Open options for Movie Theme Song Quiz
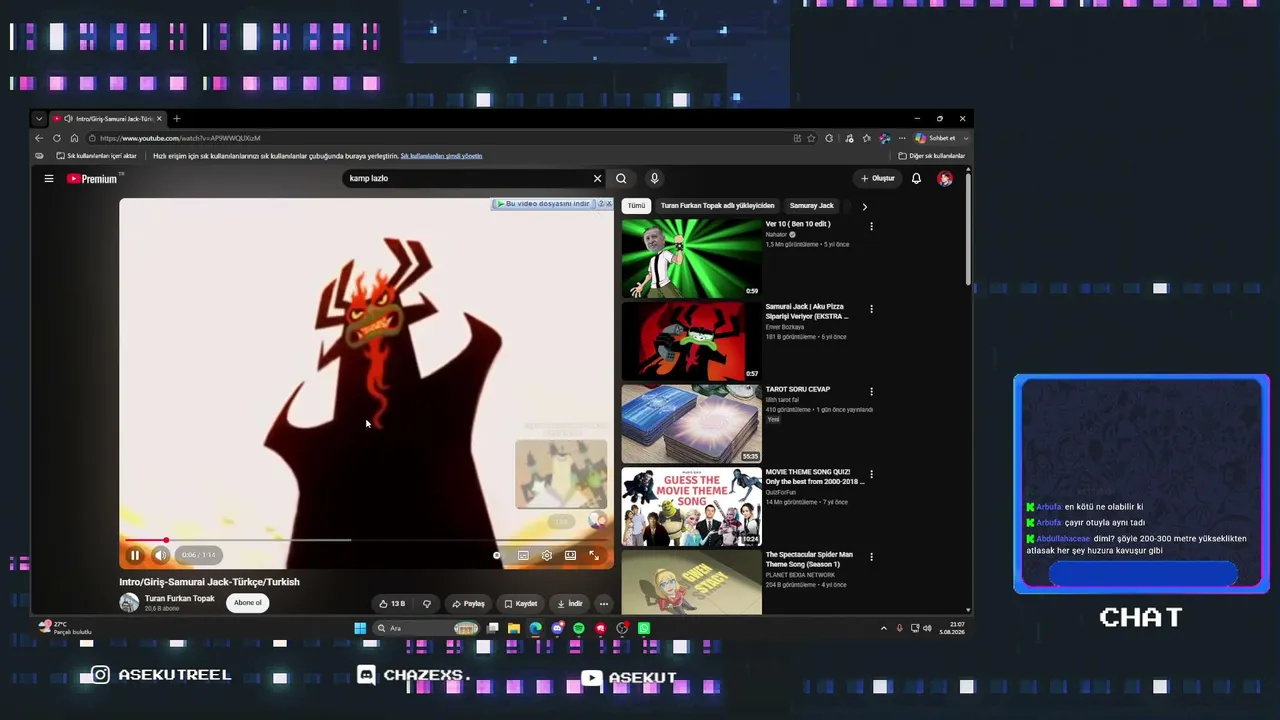Viewport: 1280px width, 720px height. pos(871,474)
